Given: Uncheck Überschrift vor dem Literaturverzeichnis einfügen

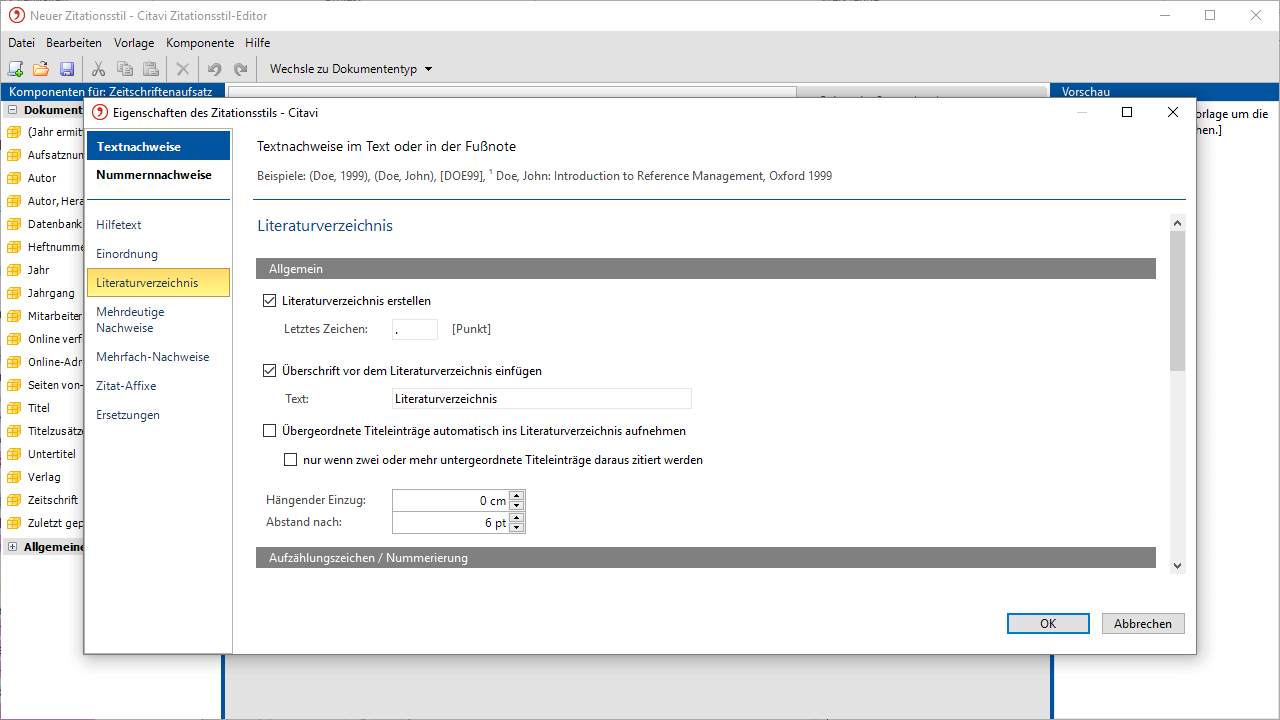Looking at the screenshot, I should 269,371.
